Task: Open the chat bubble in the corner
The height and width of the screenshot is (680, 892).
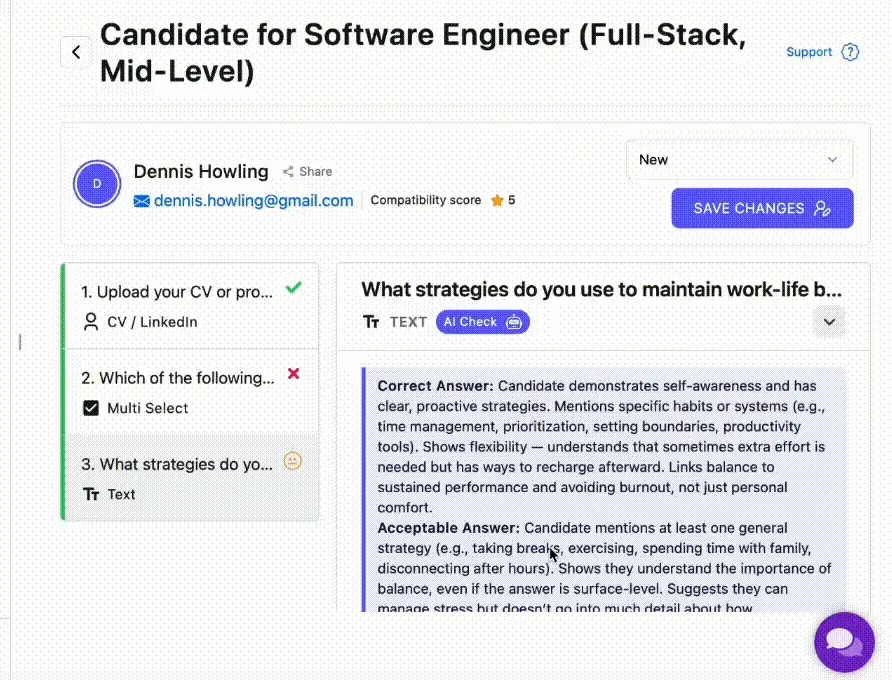Action: coord(844,641)
